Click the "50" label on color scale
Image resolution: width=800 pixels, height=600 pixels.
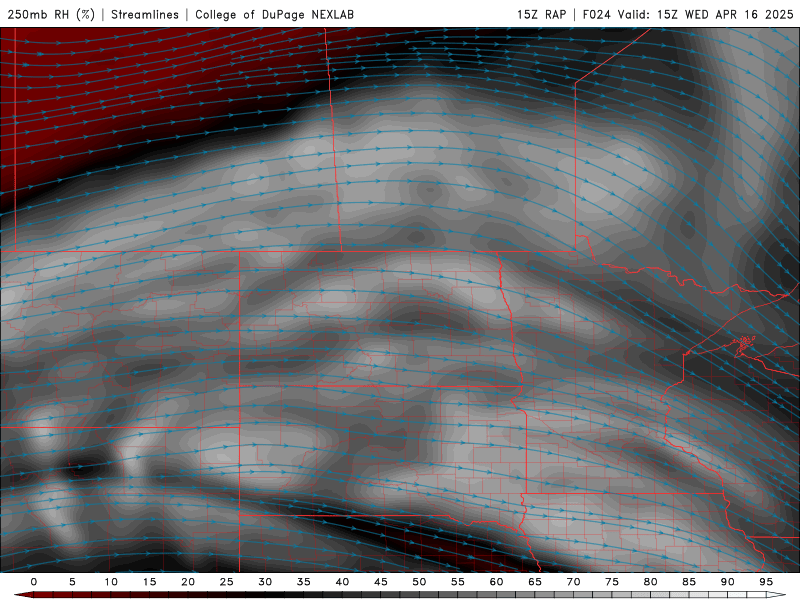419,582
